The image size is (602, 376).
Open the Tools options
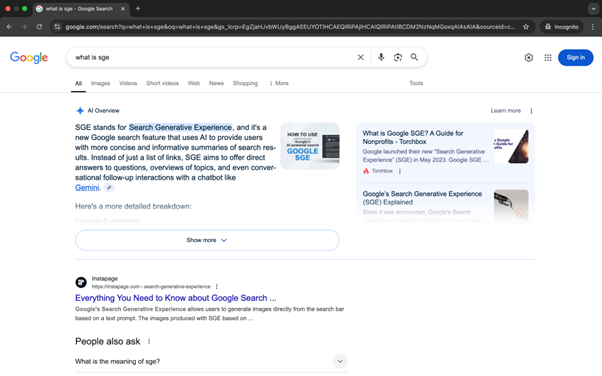(416, 83)
